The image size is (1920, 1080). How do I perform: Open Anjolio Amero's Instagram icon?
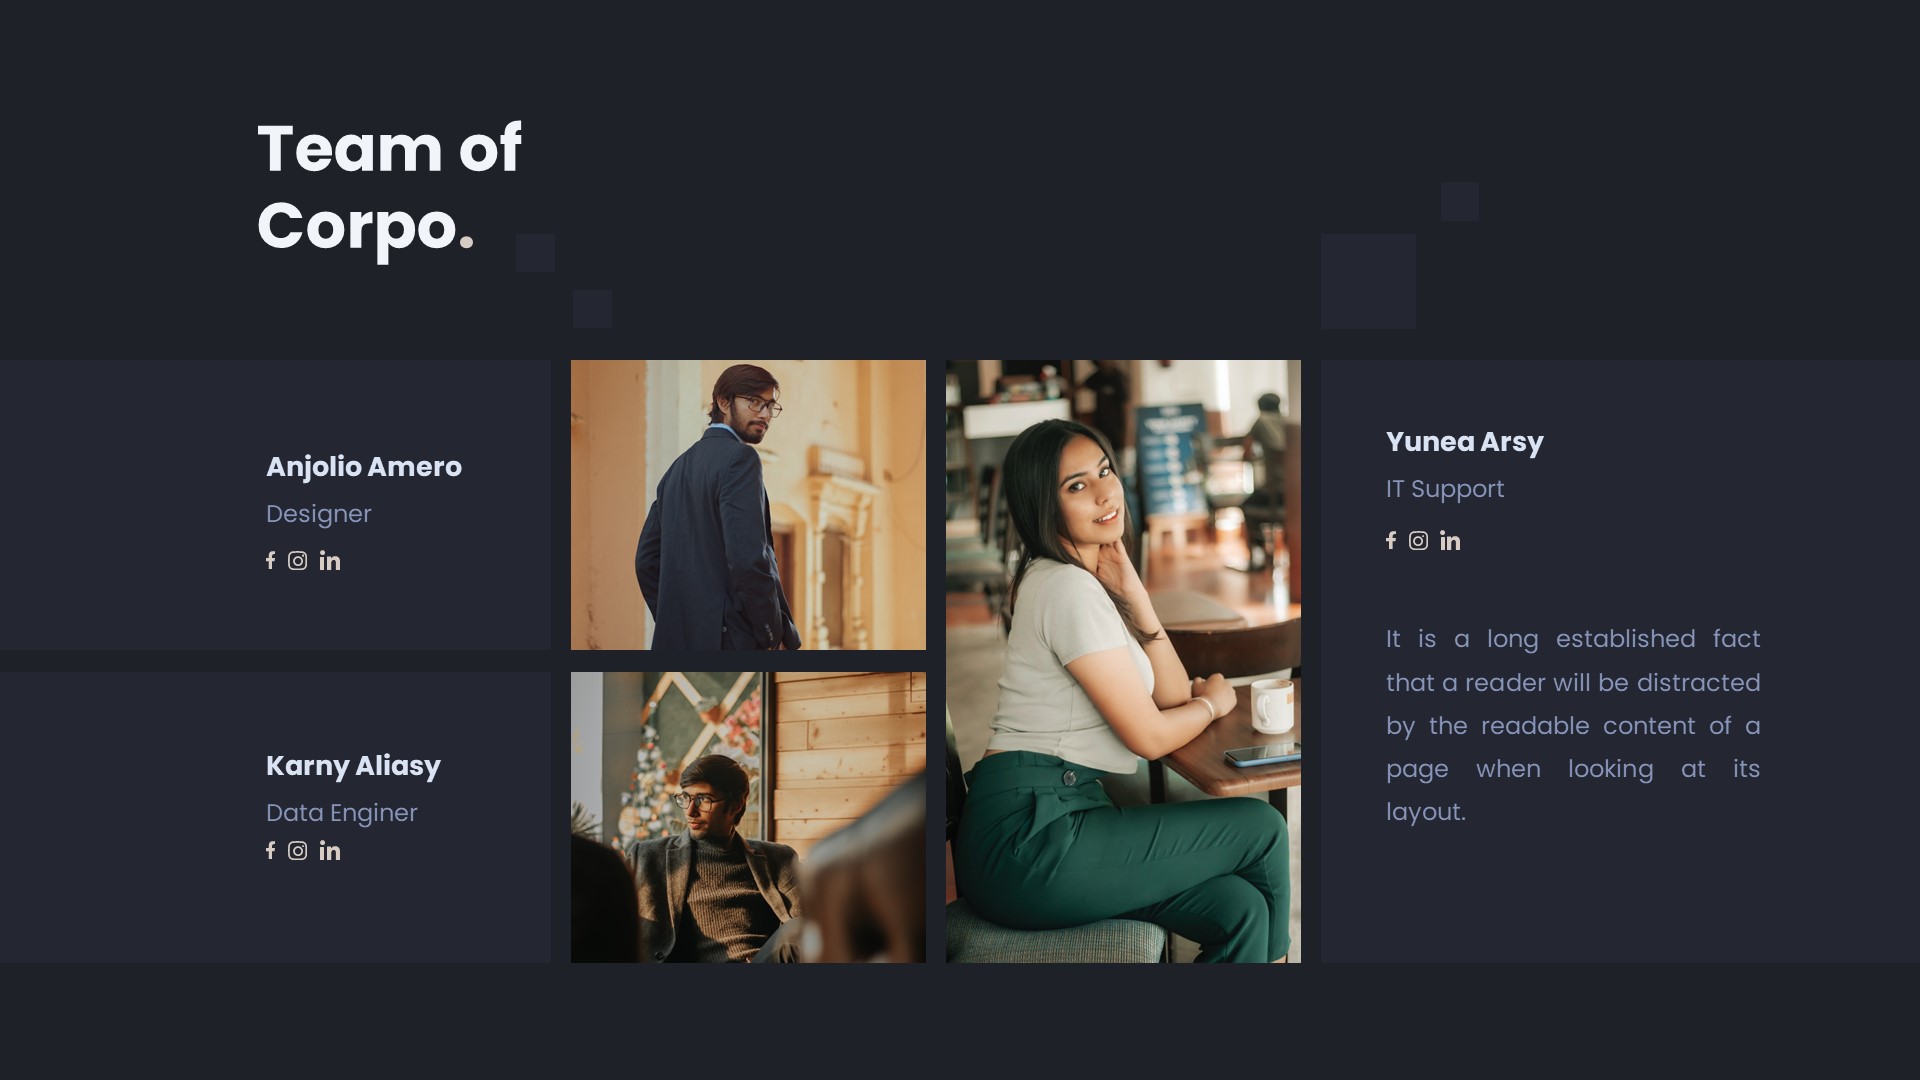298,561
